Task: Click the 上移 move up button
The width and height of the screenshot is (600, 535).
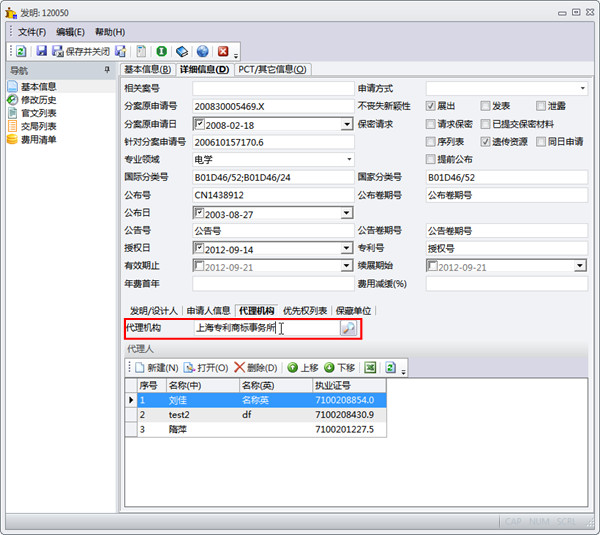Action: click(x=303, y=368)
